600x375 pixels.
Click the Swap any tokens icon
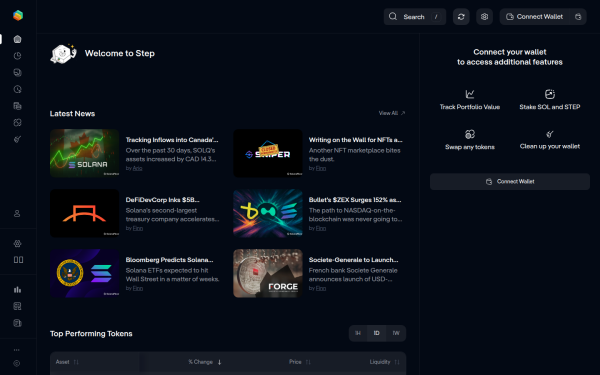[470, 134]
